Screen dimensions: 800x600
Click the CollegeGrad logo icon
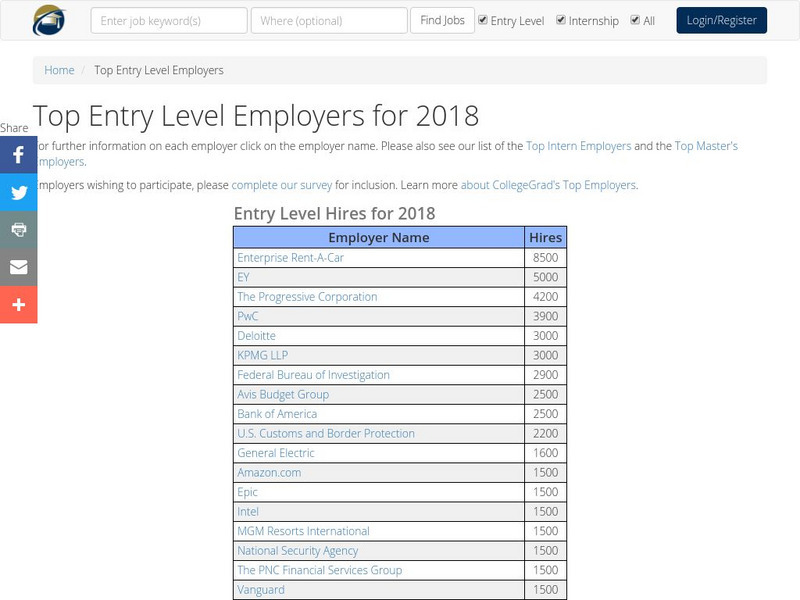(x=49, y=20)
